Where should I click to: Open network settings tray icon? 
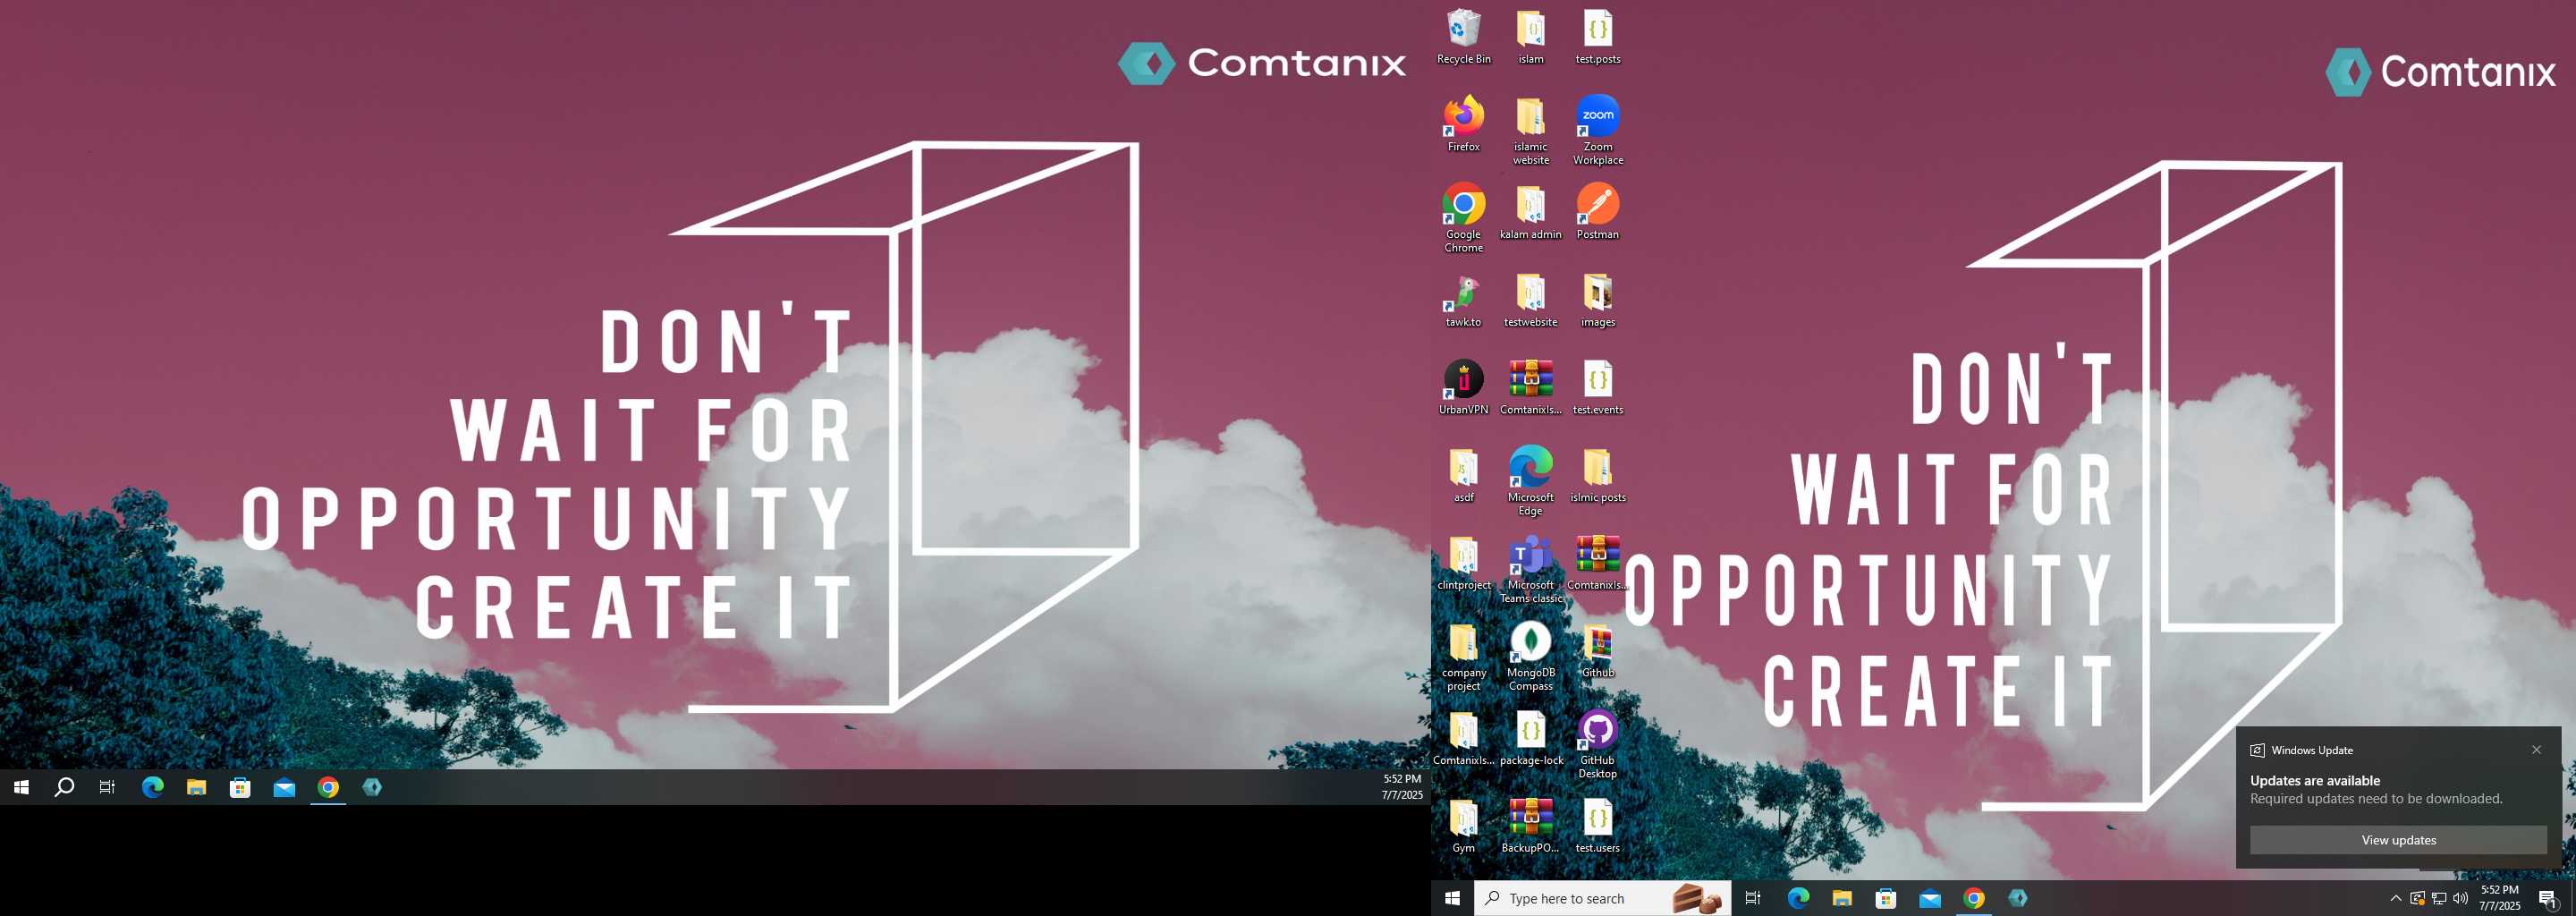click(x=2439, y=898)
